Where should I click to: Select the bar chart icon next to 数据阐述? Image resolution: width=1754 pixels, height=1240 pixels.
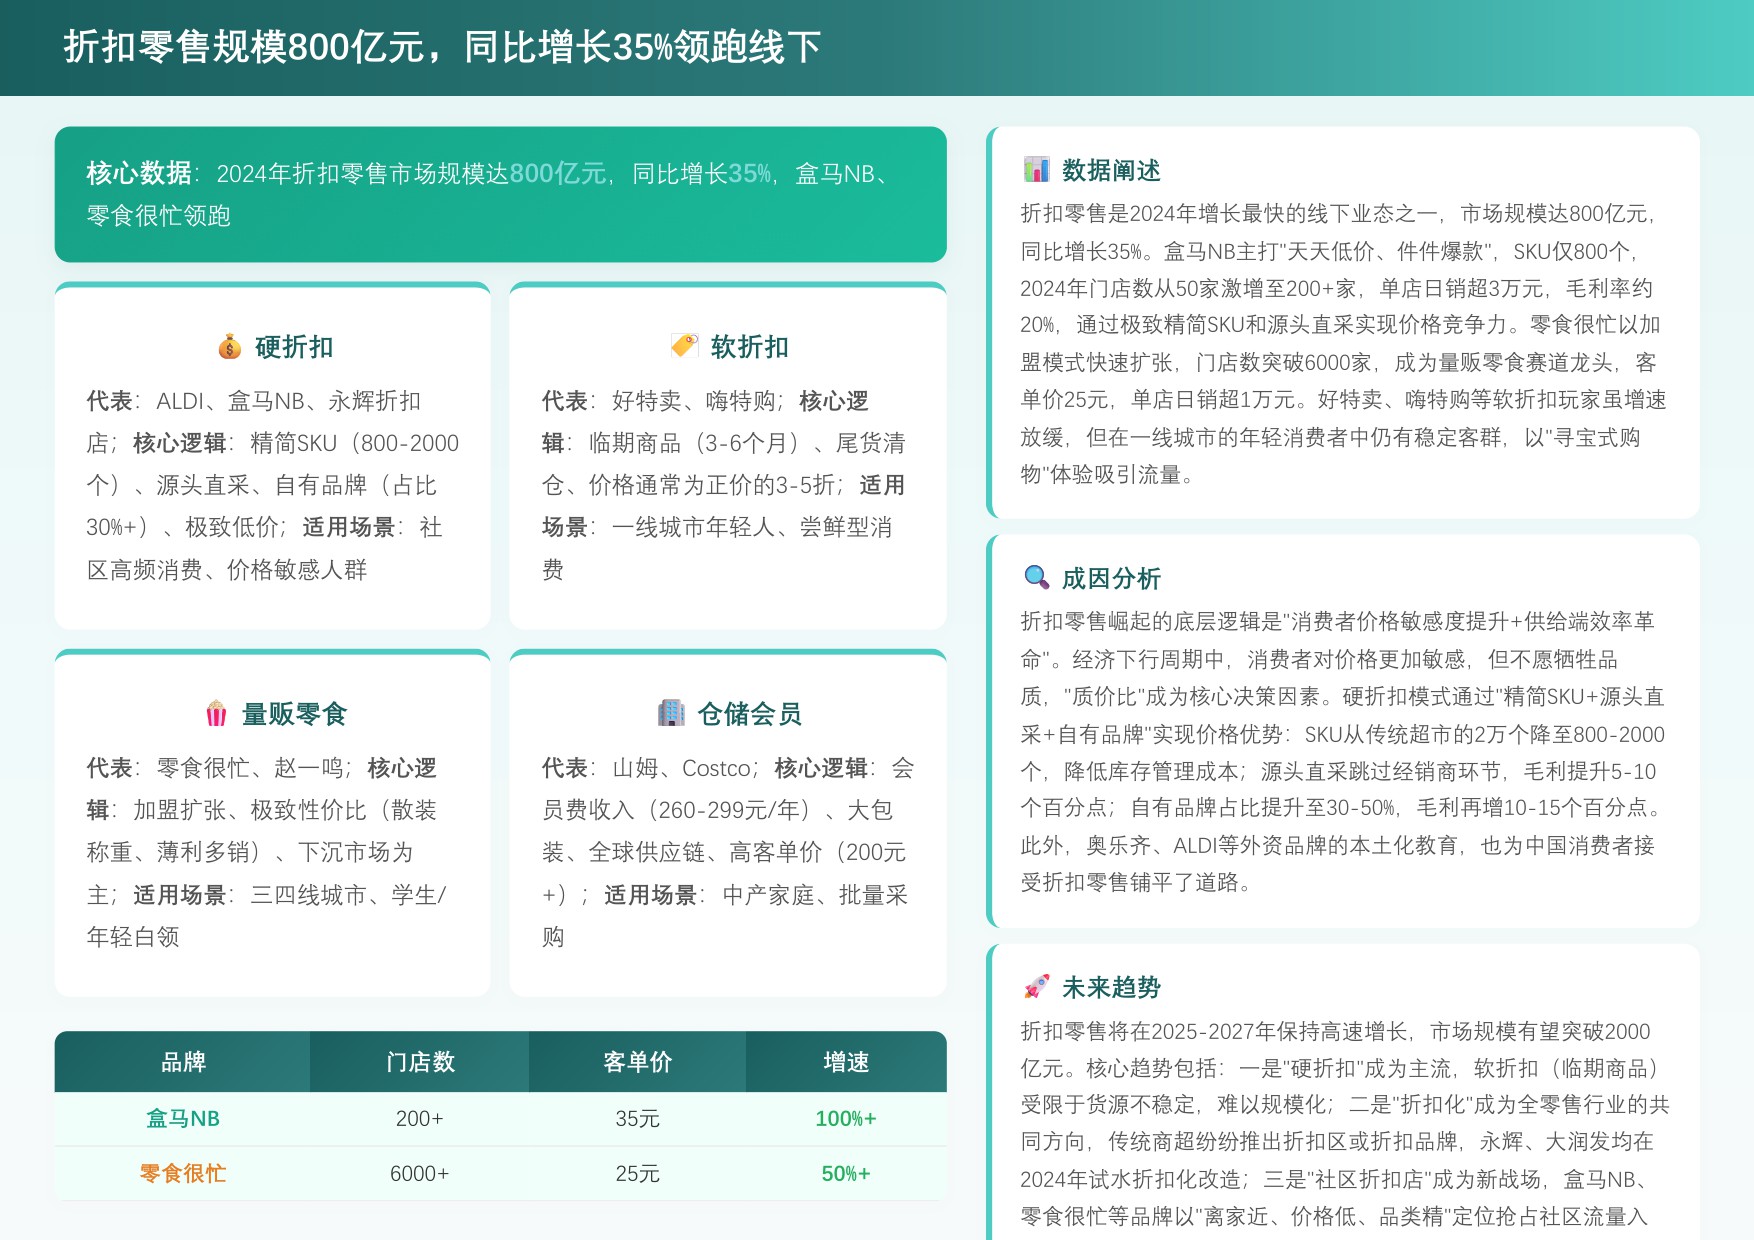1036,170
